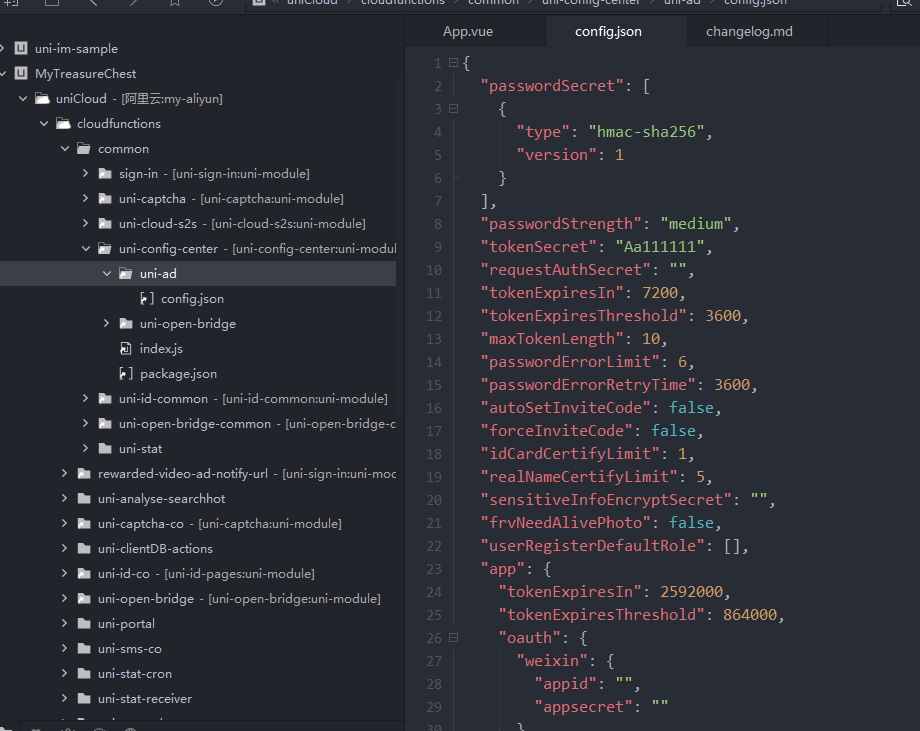Click the MyTreasureChest project icon

20,74
